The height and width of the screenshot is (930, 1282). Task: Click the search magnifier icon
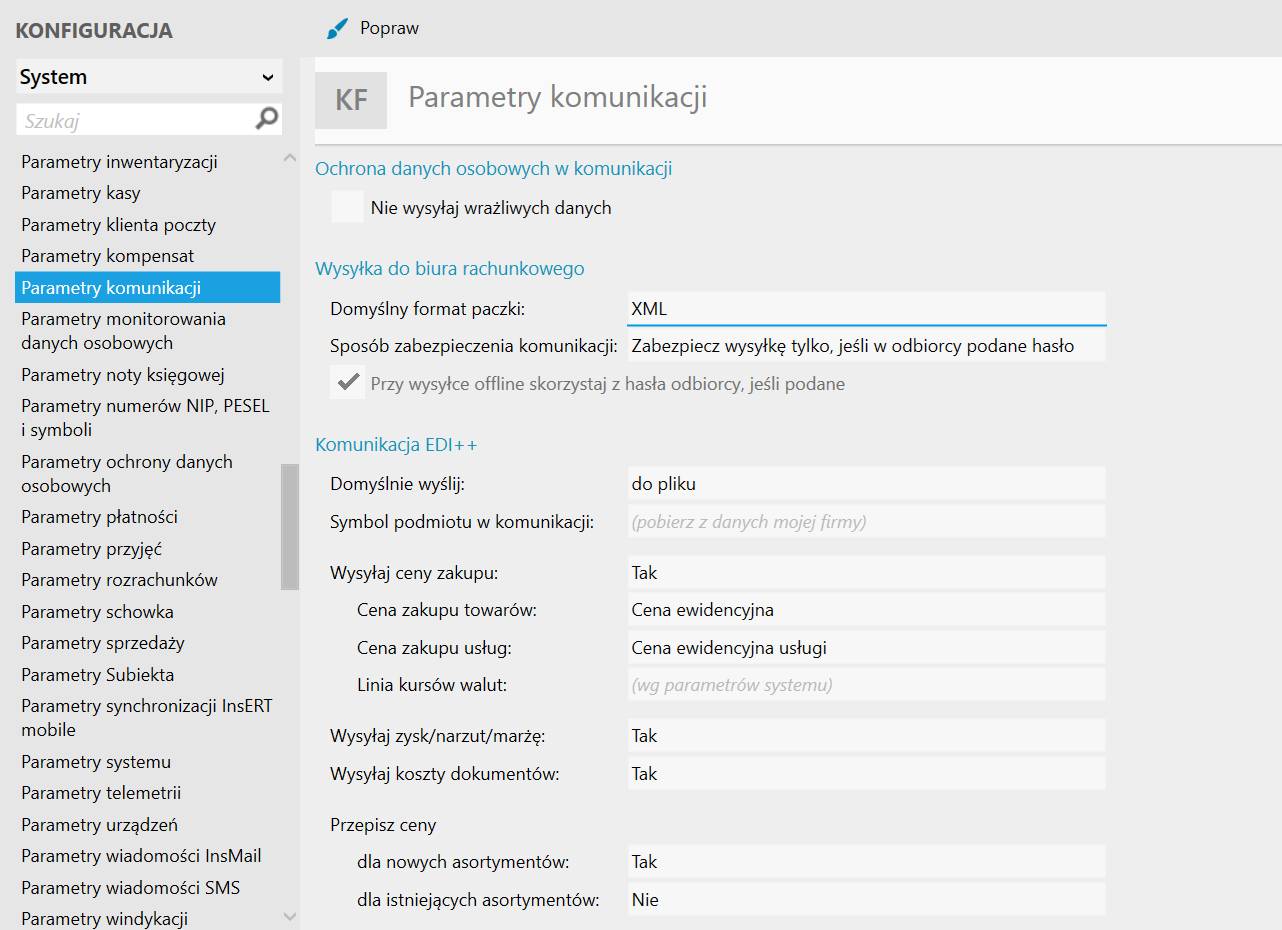(267, 120)
